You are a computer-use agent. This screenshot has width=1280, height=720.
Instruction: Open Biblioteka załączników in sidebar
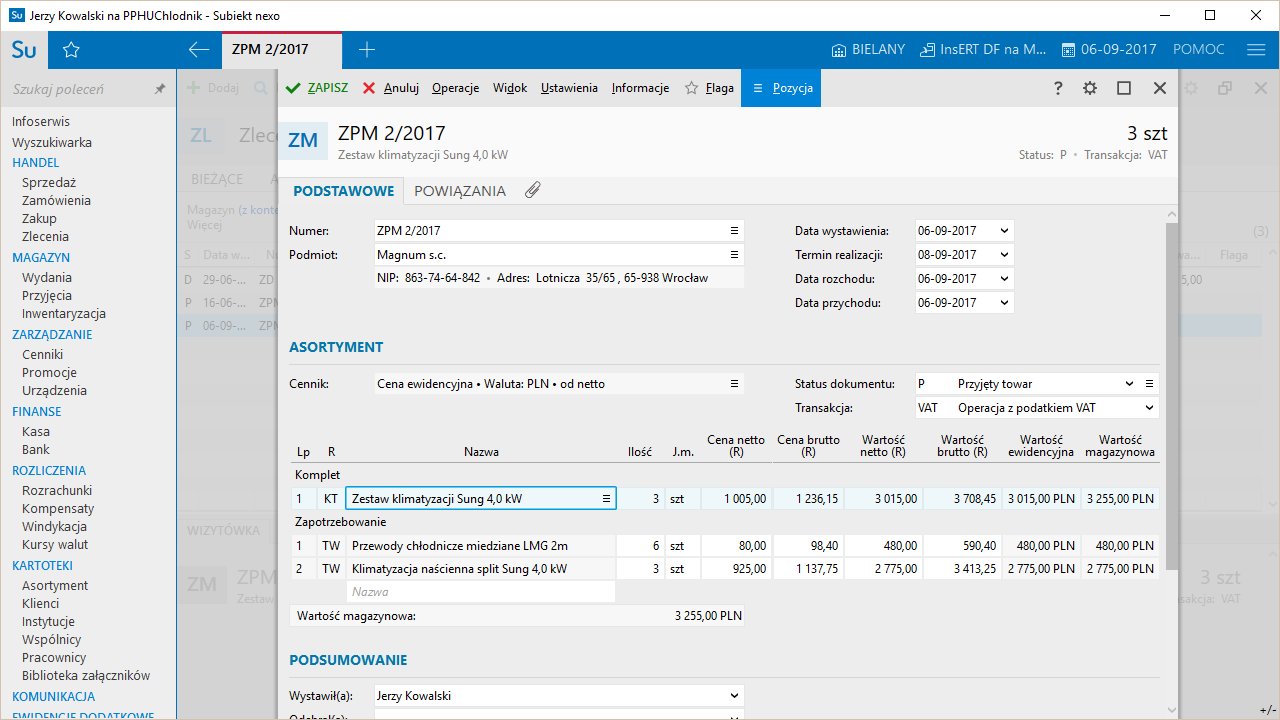pos(86,676)
